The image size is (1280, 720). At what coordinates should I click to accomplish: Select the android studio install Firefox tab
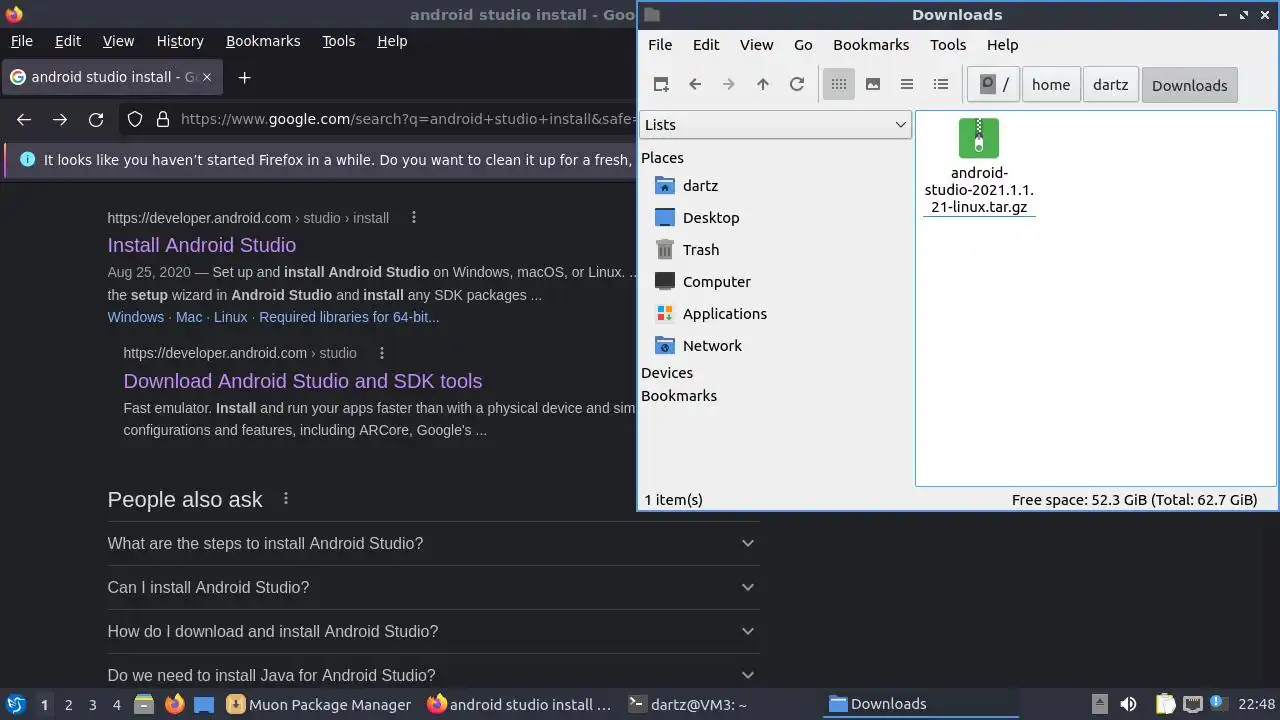pos(111,77)
